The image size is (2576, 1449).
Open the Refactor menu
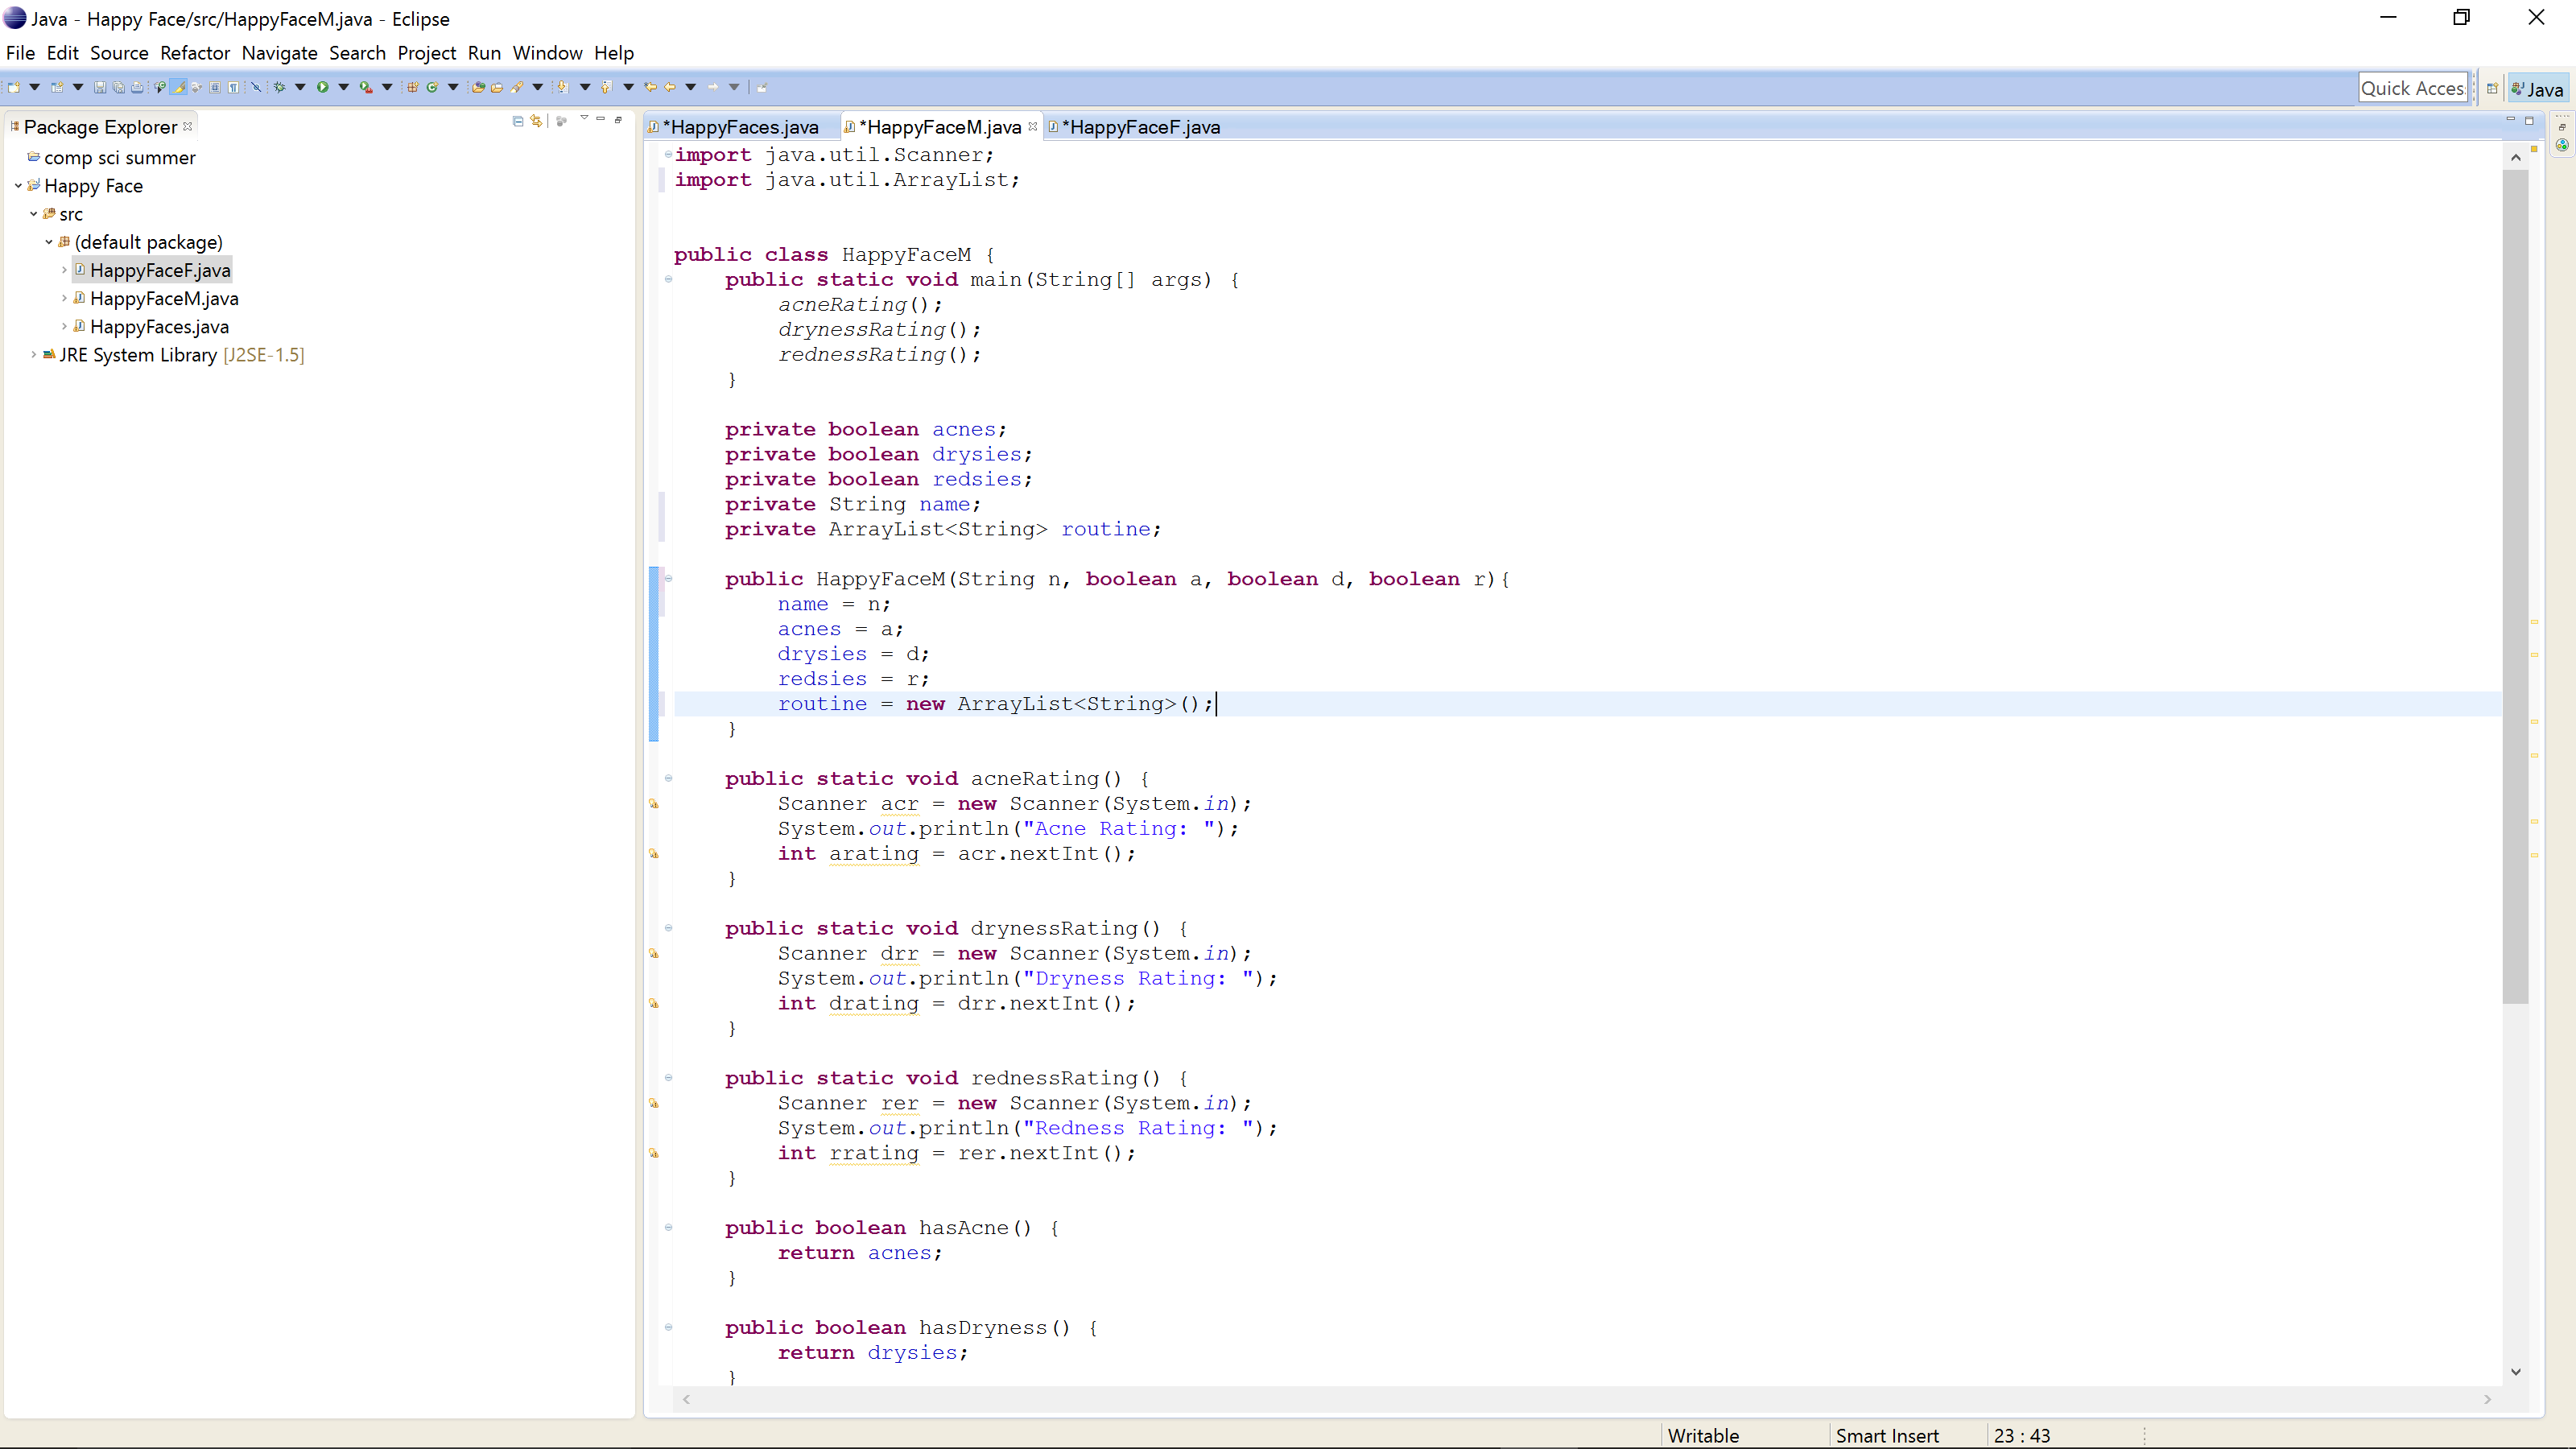[194, 53]
